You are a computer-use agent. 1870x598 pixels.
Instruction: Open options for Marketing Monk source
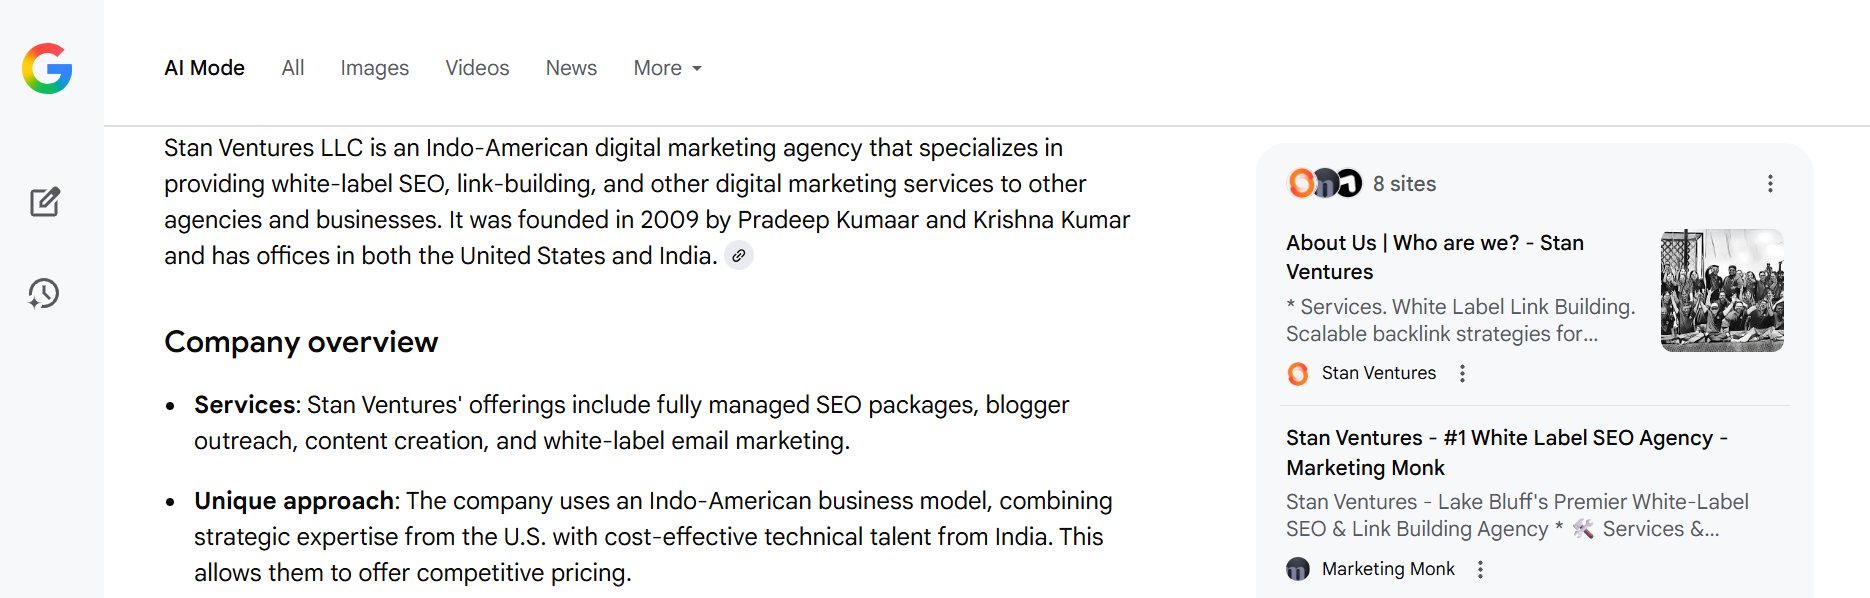1480,569
